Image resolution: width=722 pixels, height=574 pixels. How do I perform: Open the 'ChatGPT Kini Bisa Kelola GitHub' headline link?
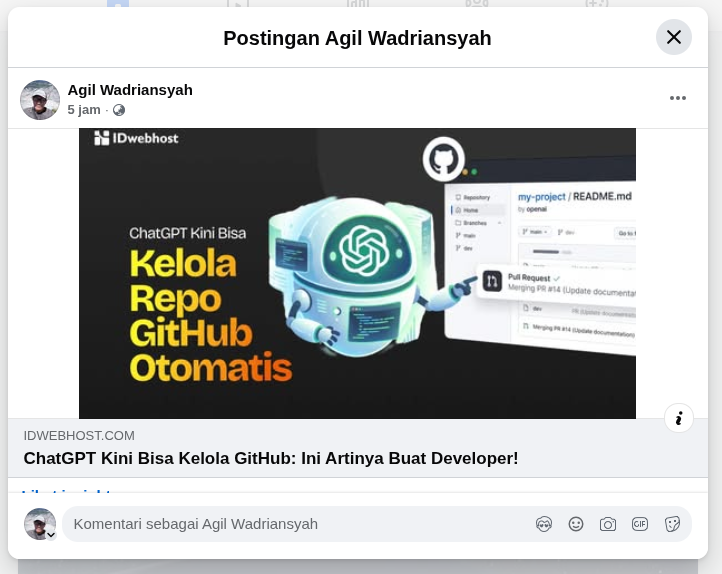271,458
